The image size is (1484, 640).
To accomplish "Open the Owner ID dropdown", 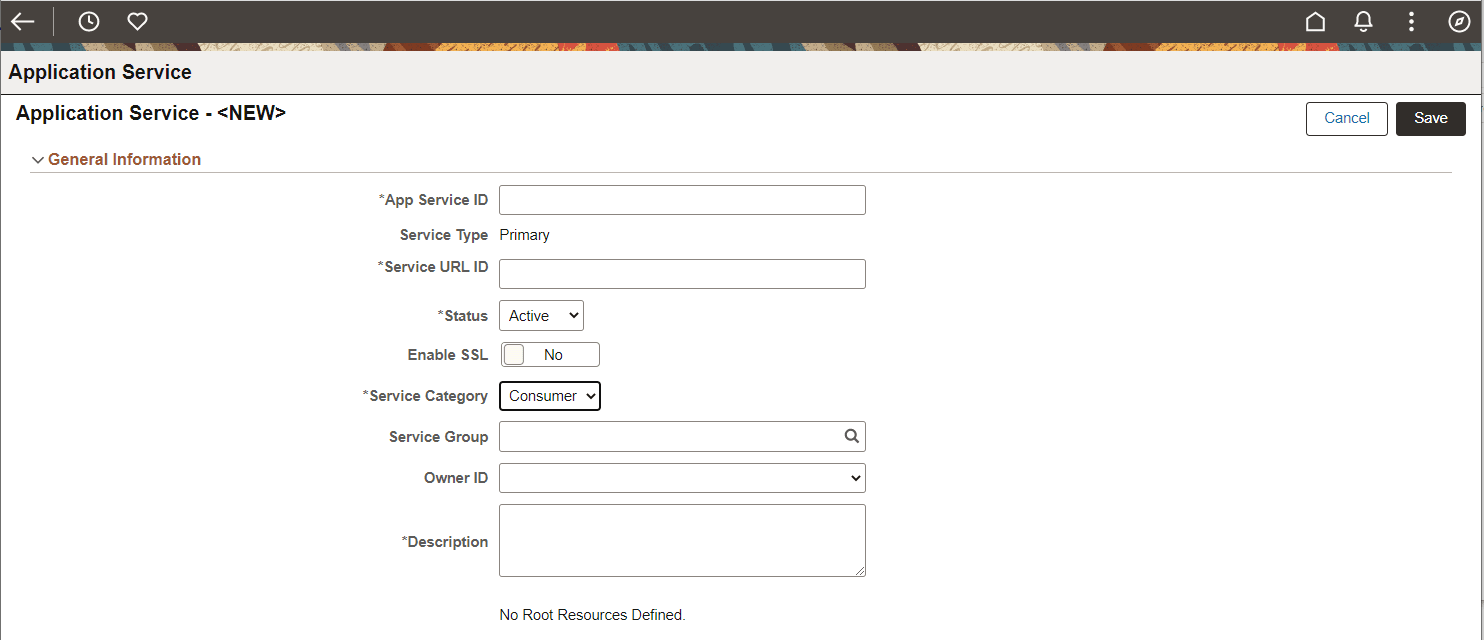I will pyautogui.click(x=682, y=477).
